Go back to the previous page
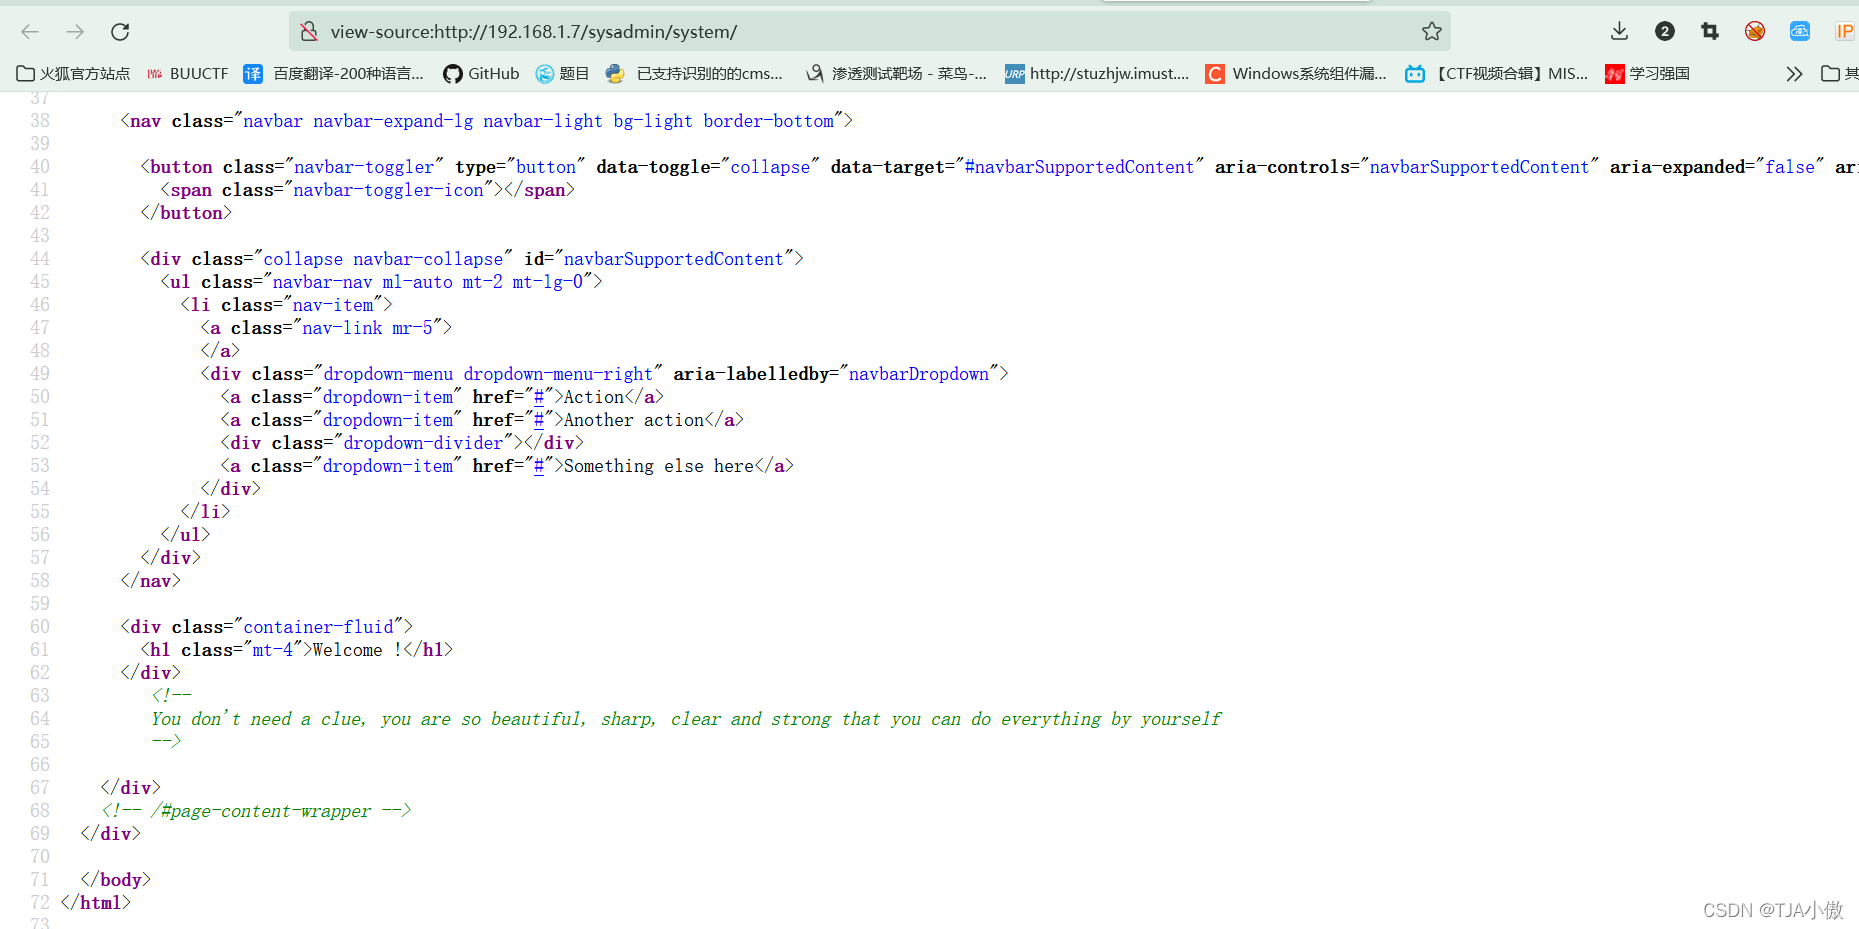This screenshot has width=1859, height=929. pyautogui.click(x=30, y=32)
